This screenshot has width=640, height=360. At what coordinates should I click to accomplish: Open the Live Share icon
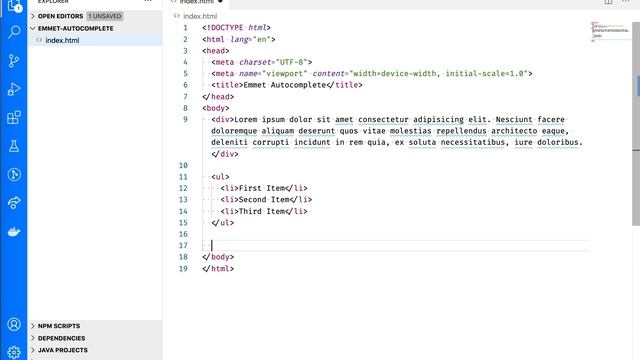click(x=14, y=203)
